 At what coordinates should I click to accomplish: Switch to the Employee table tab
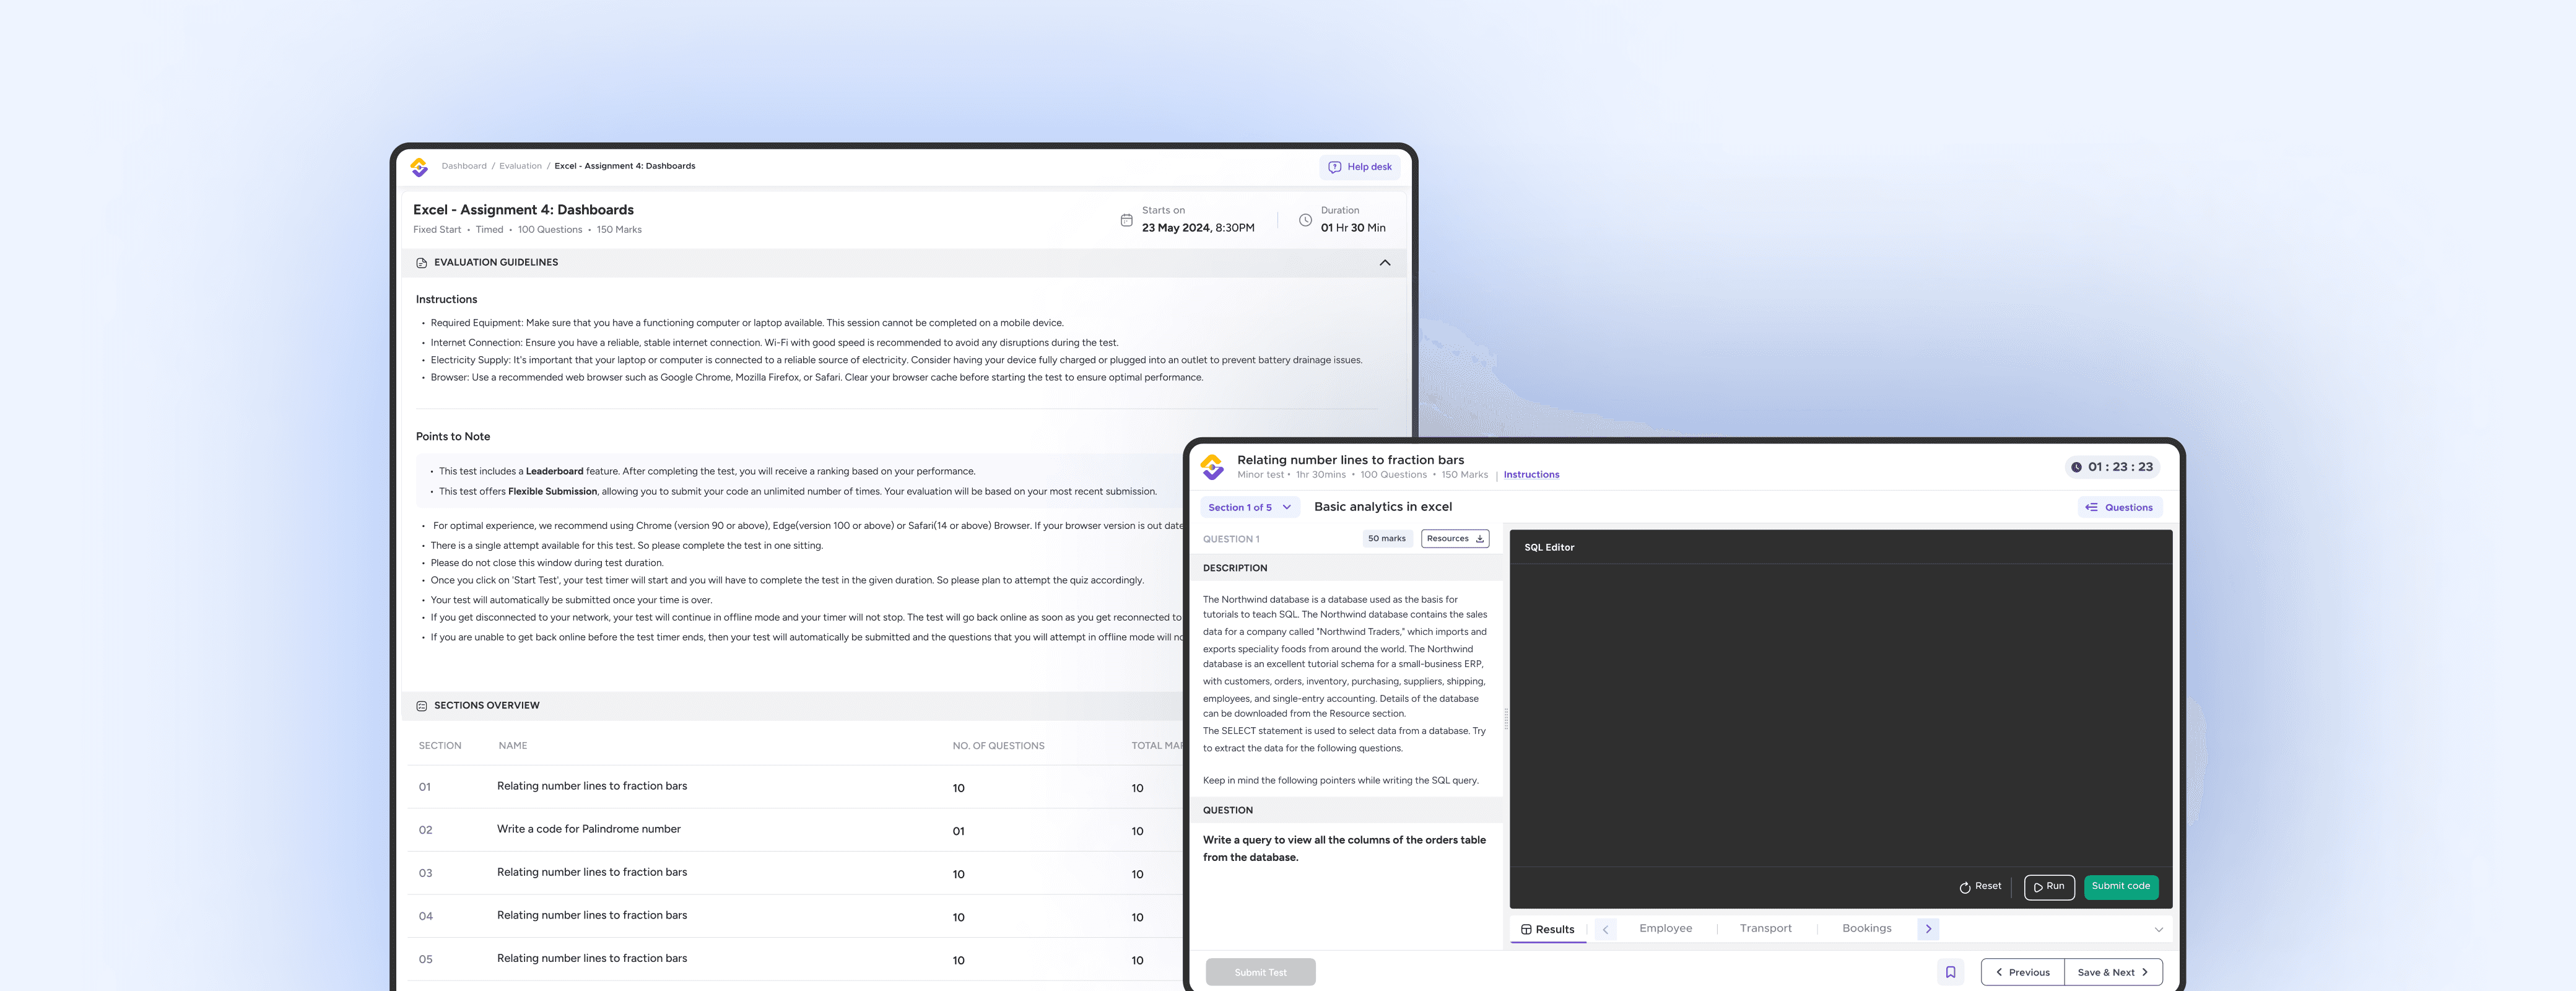pos(1665,929)
